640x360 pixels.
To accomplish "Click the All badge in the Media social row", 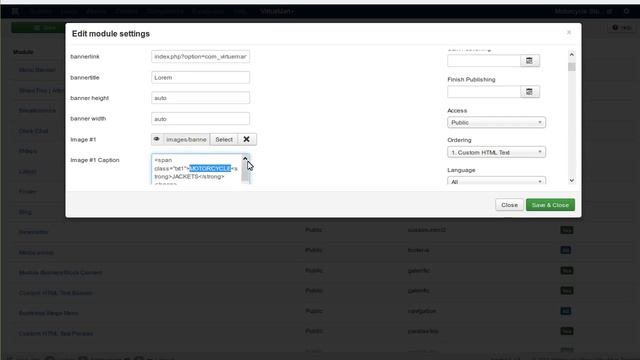I will click(565, 250).
